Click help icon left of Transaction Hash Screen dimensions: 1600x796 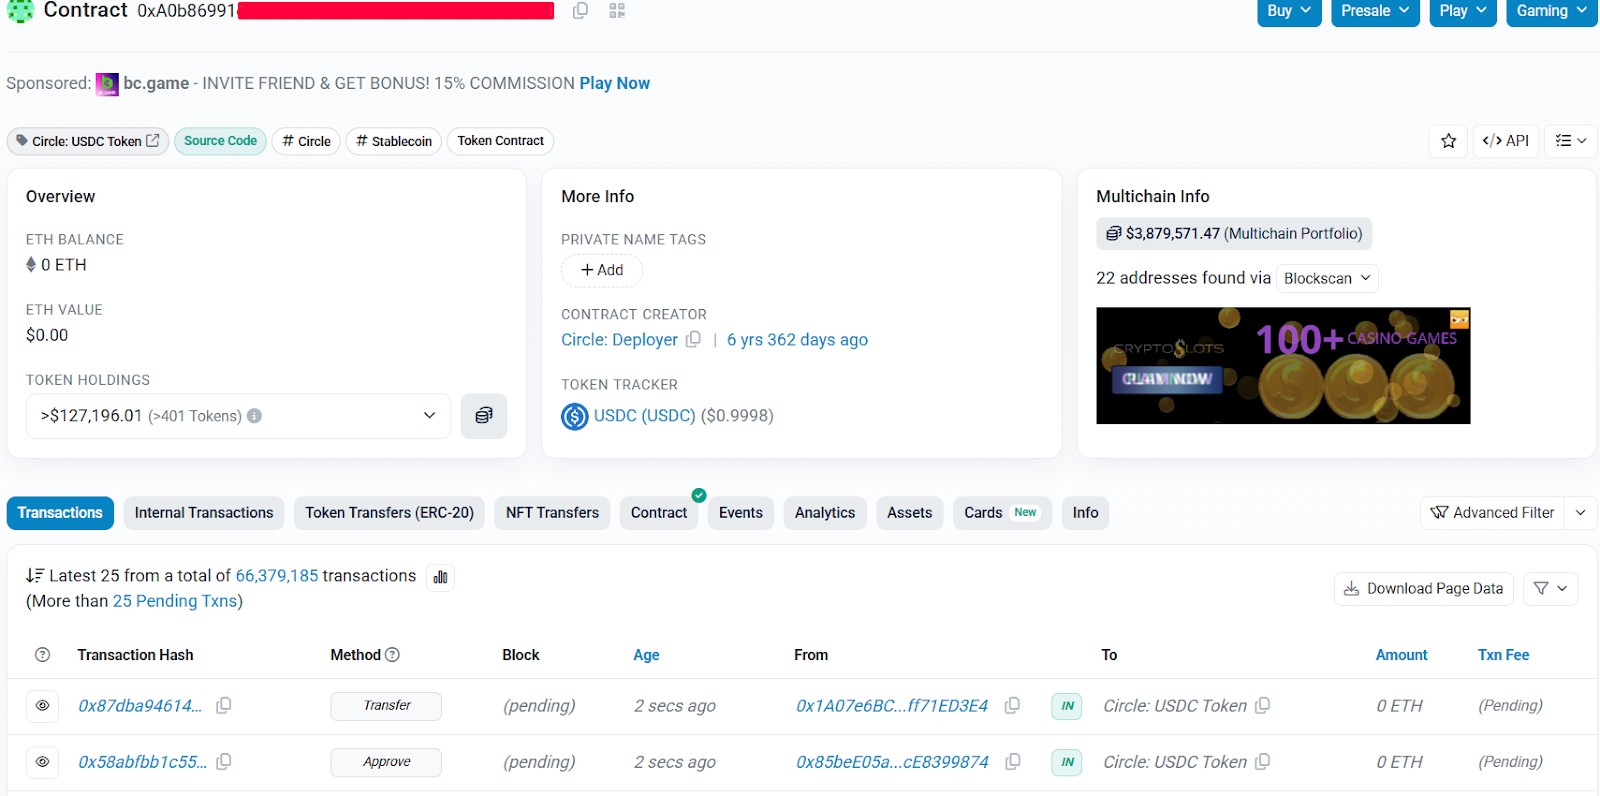tap(42, 655)
